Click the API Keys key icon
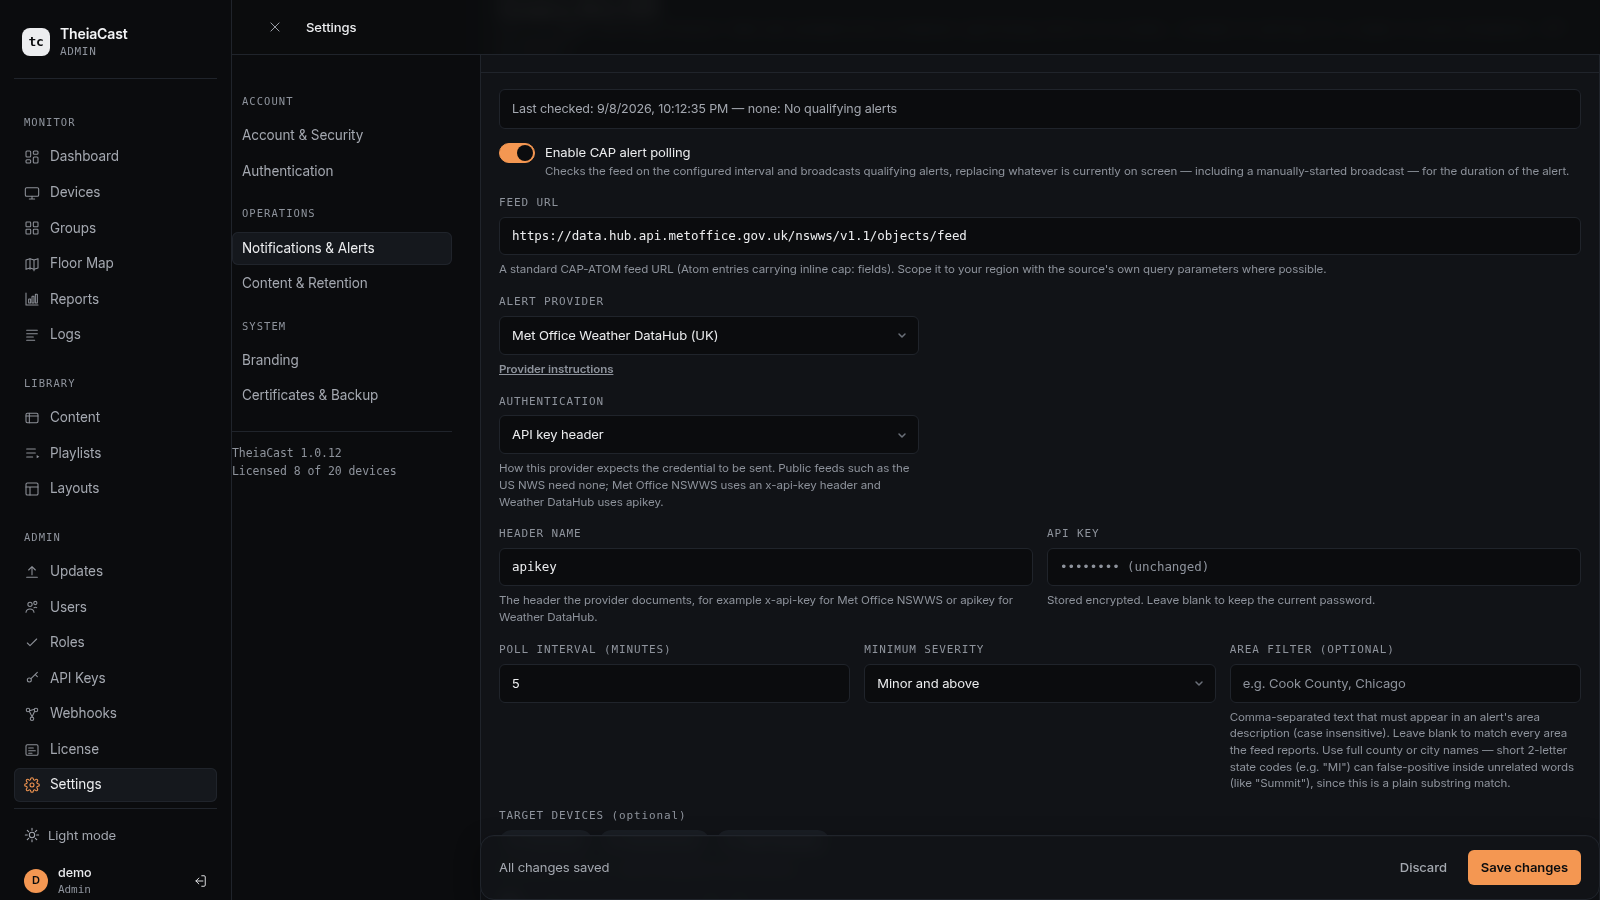 32,678
